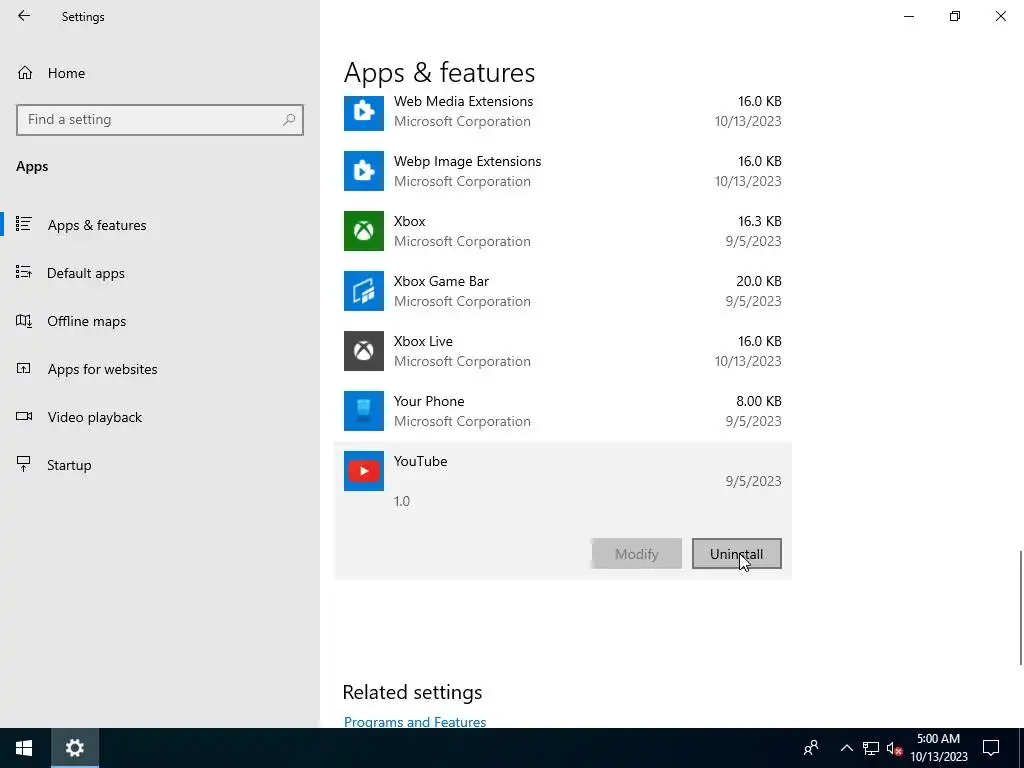This screenshot has height=768, width=1024.
Task: Click the vertical scrollbar thumb
Action: coord(1021,608)
